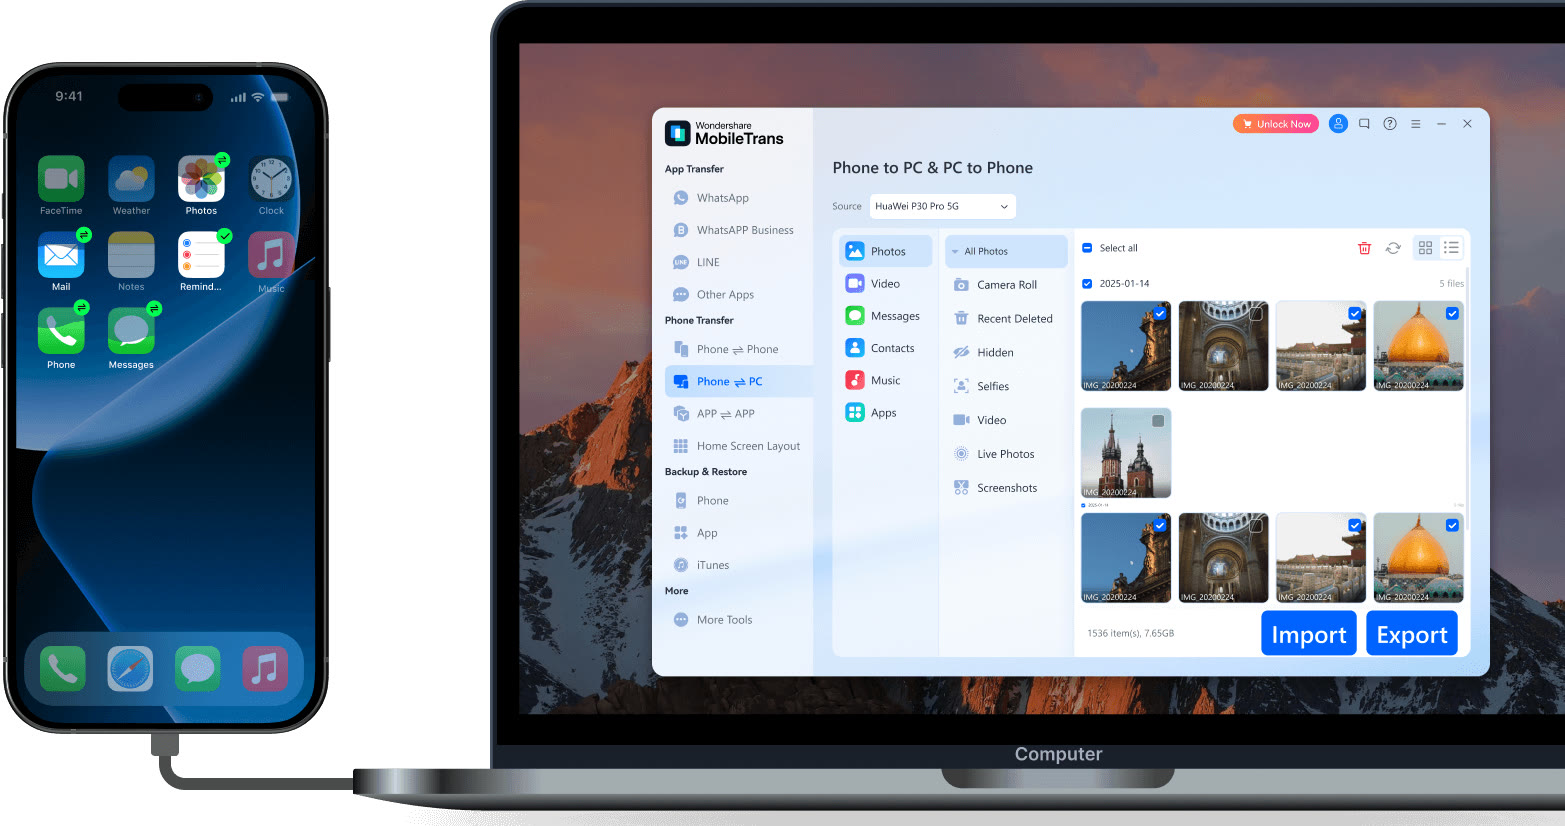Select WhatsAPP Business transfer

click(x=734, y=230)
